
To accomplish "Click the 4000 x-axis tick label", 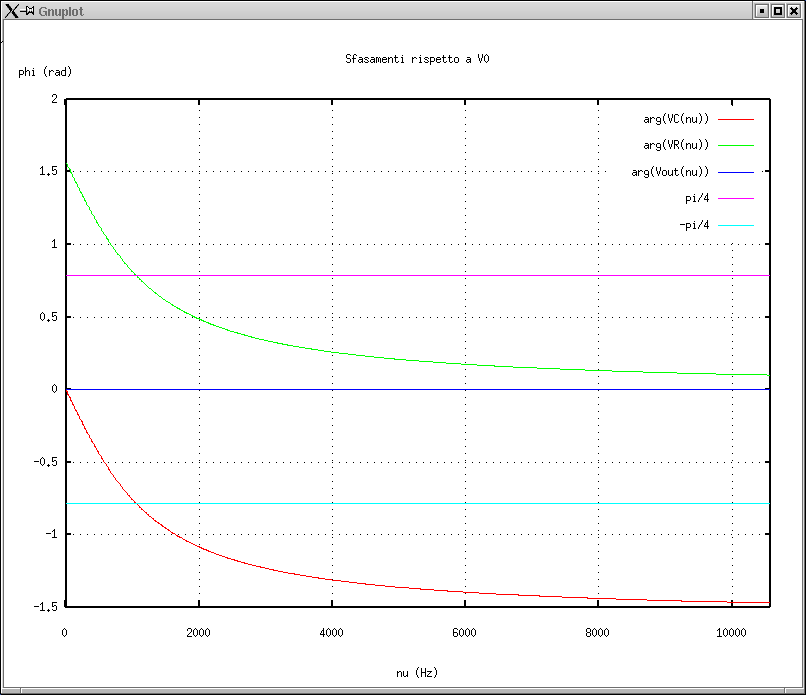I will pos(331,632).
